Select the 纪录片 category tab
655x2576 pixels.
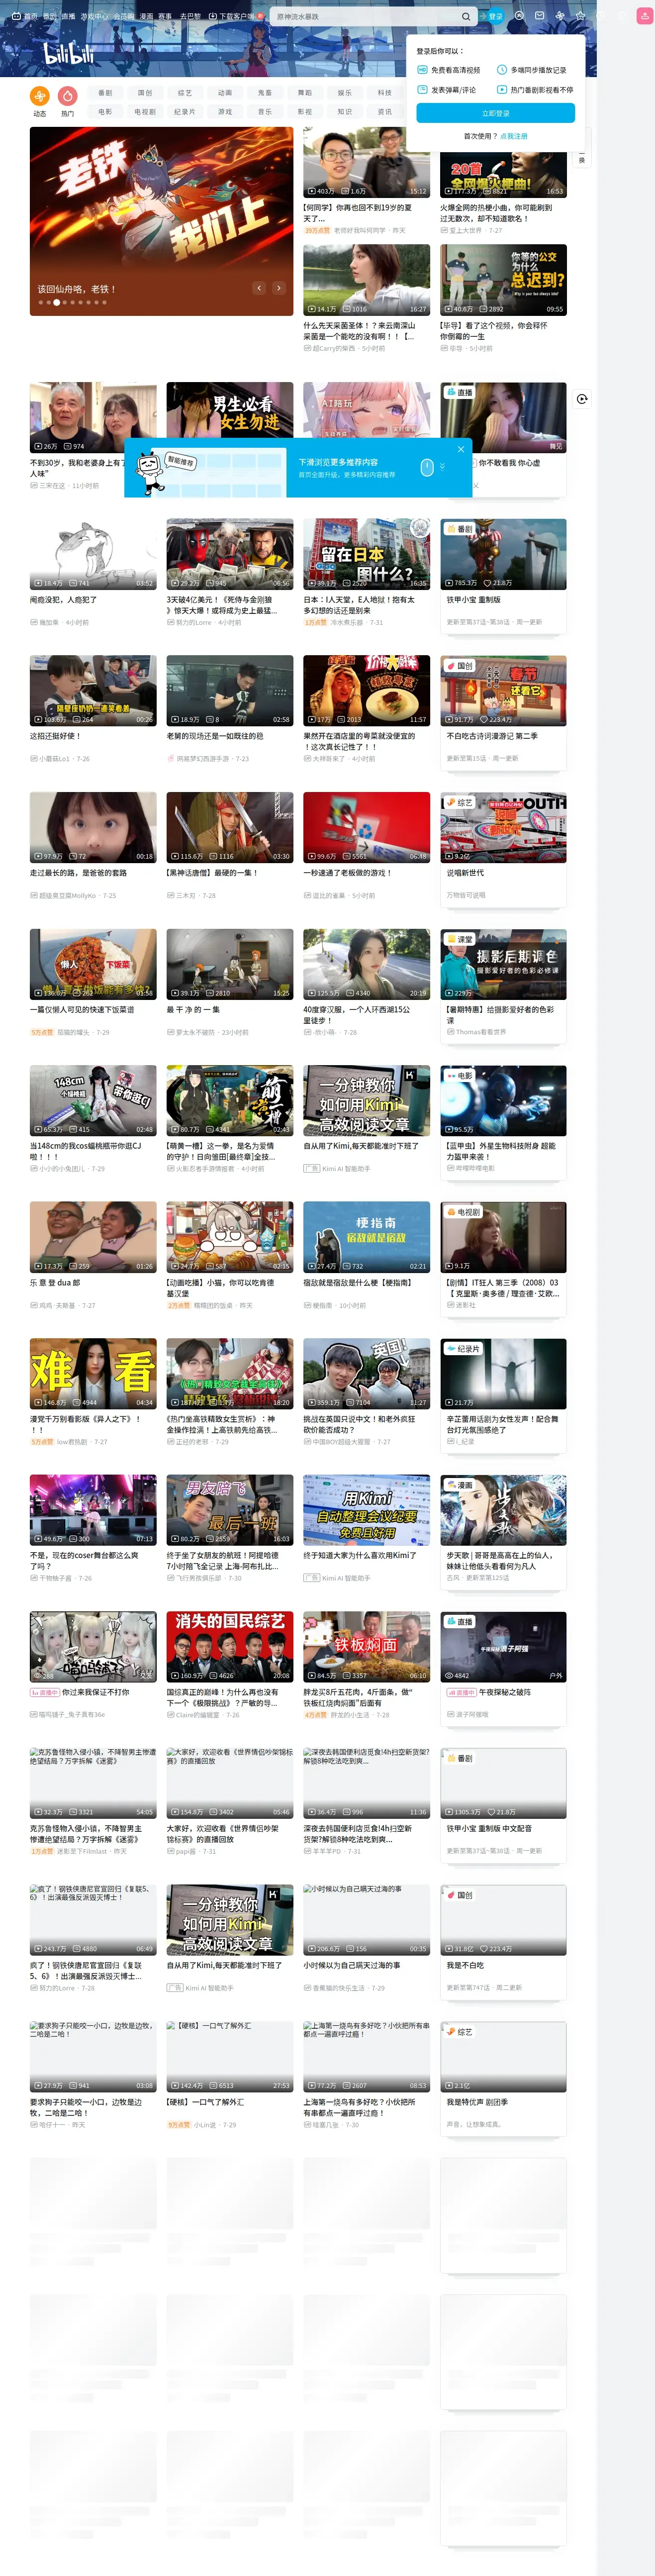tap(185, 112)
